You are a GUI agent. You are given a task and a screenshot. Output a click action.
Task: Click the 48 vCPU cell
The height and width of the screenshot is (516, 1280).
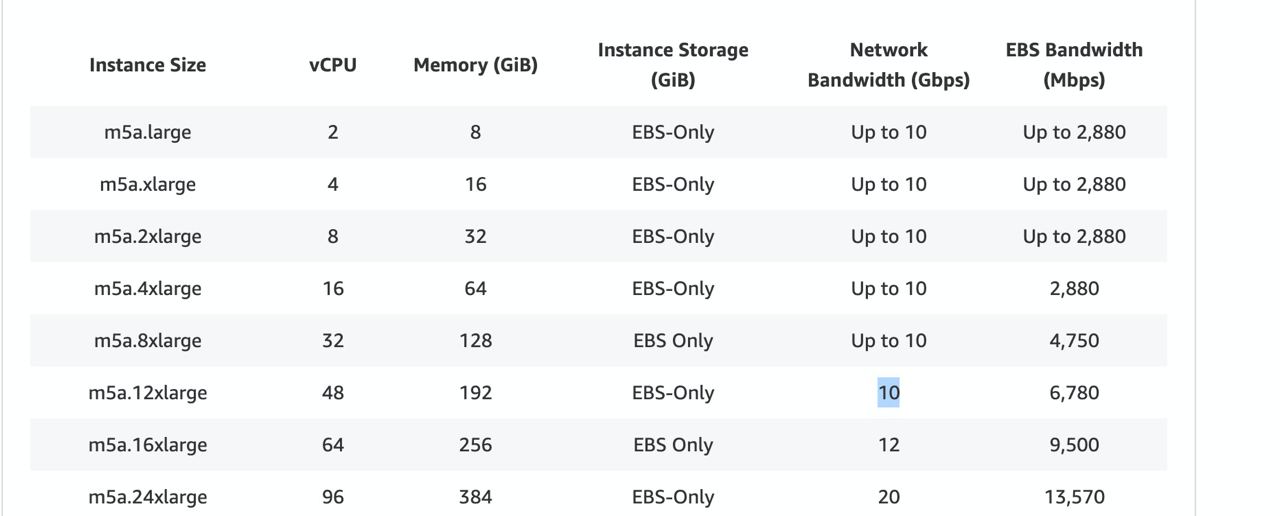point(333,392)
